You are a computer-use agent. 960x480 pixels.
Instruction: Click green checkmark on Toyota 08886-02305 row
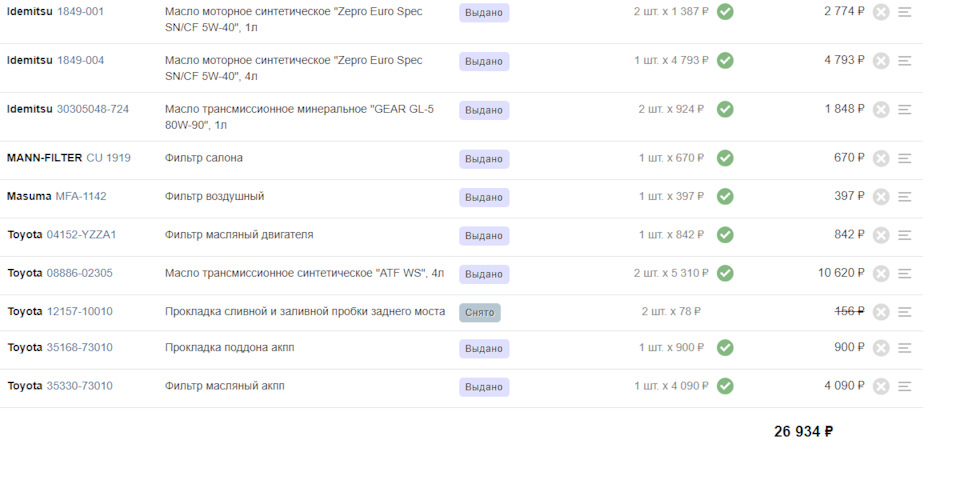pos(725,273)
